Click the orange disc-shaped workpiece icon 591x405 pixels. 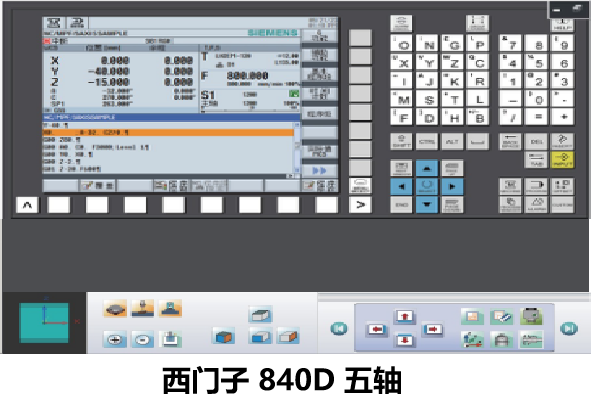click(x=115, y=309)
